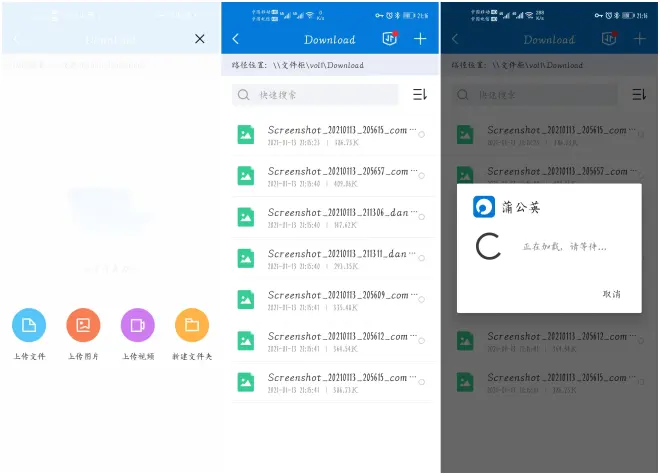Tap the dimmed sort icon on the right screen
Image resolution: width=660 pixels, height=475 pixels.
[639, 94]
